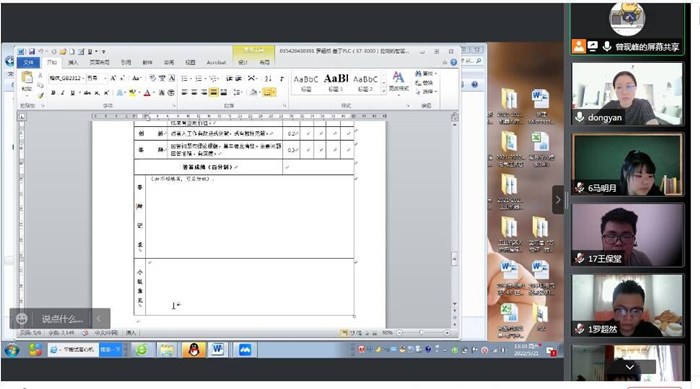Toggle the text highlight color button
The image size is (700, 389).
coord(132,92)
